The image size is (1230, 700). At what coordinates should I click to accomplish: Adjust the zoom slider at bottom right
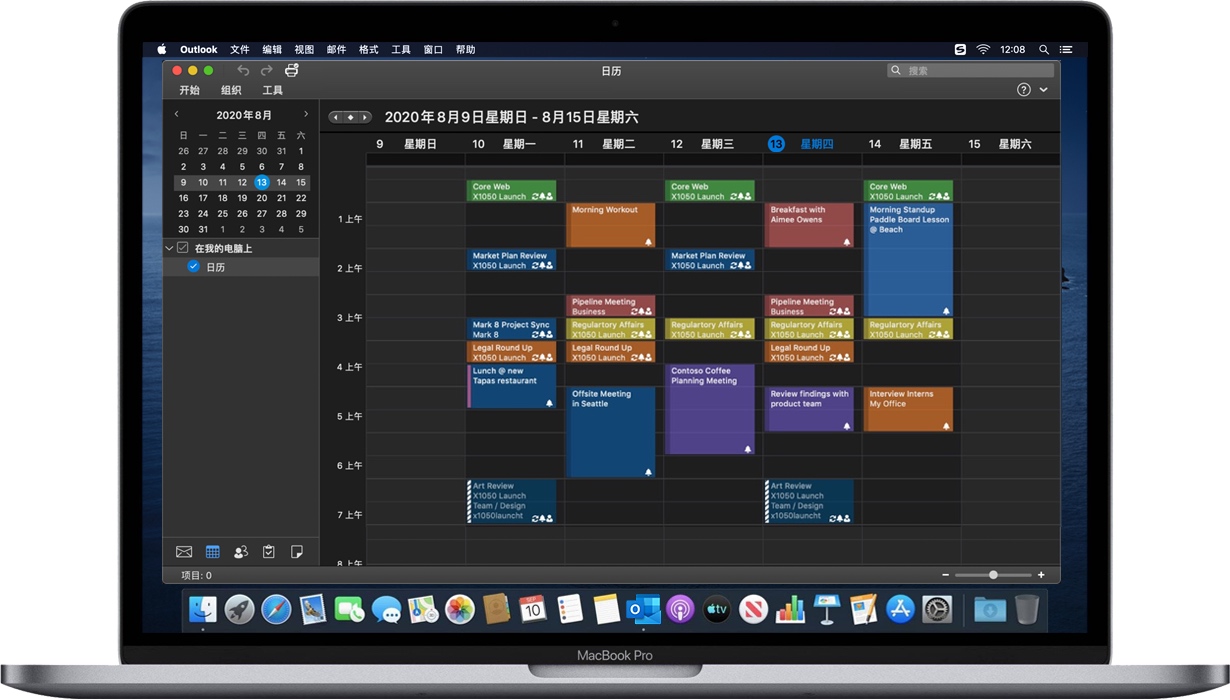[x=993, y=575]
